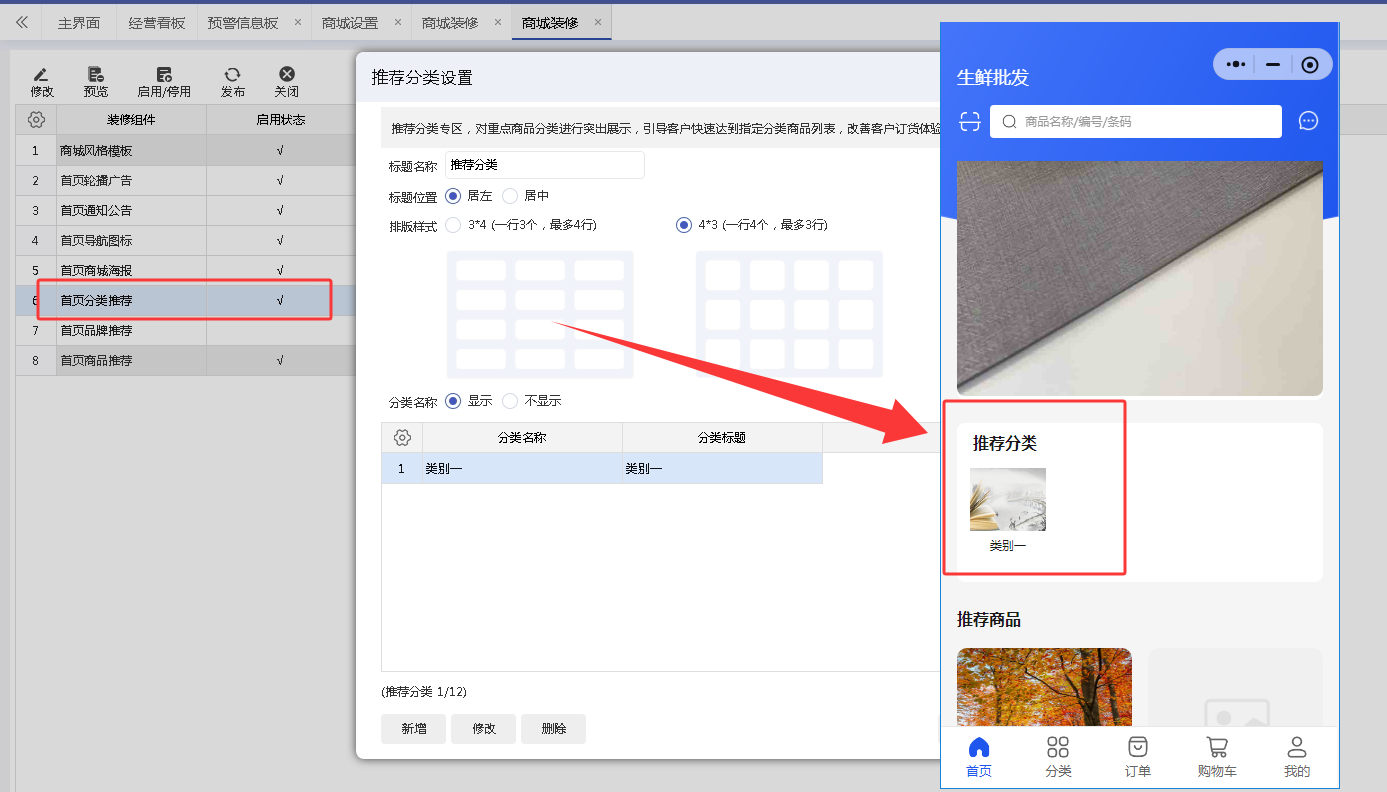The image size is (1387, 792).
Task: Open the settings gear in component table header
Action: (36, 120)
